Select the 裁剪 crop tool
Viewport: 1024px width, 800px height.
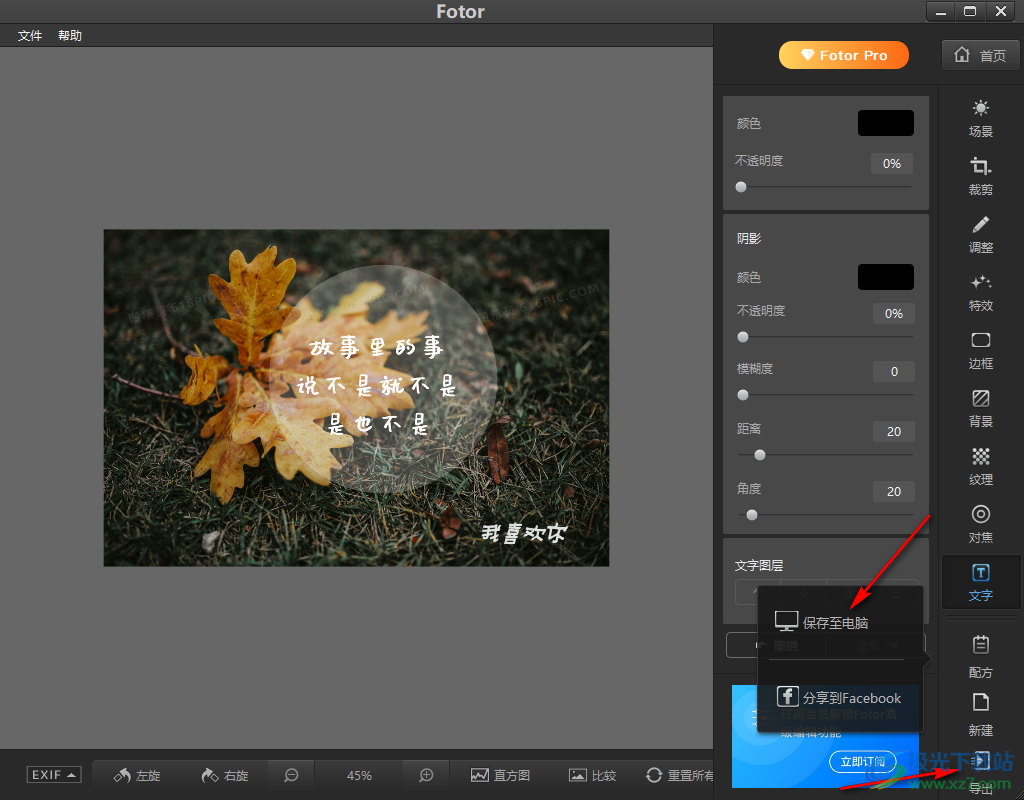(x=980, y=176)
